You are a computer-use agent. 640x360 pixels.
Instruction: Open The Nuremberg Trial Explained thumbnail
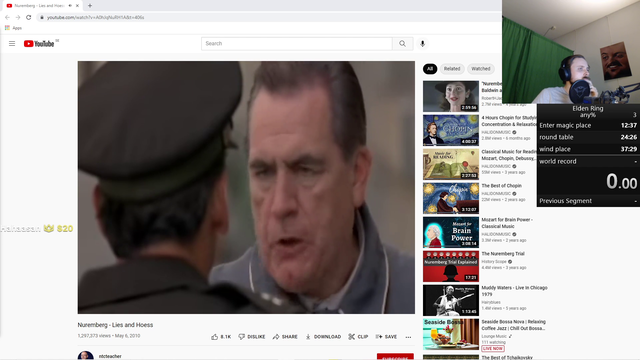[451, 266]
